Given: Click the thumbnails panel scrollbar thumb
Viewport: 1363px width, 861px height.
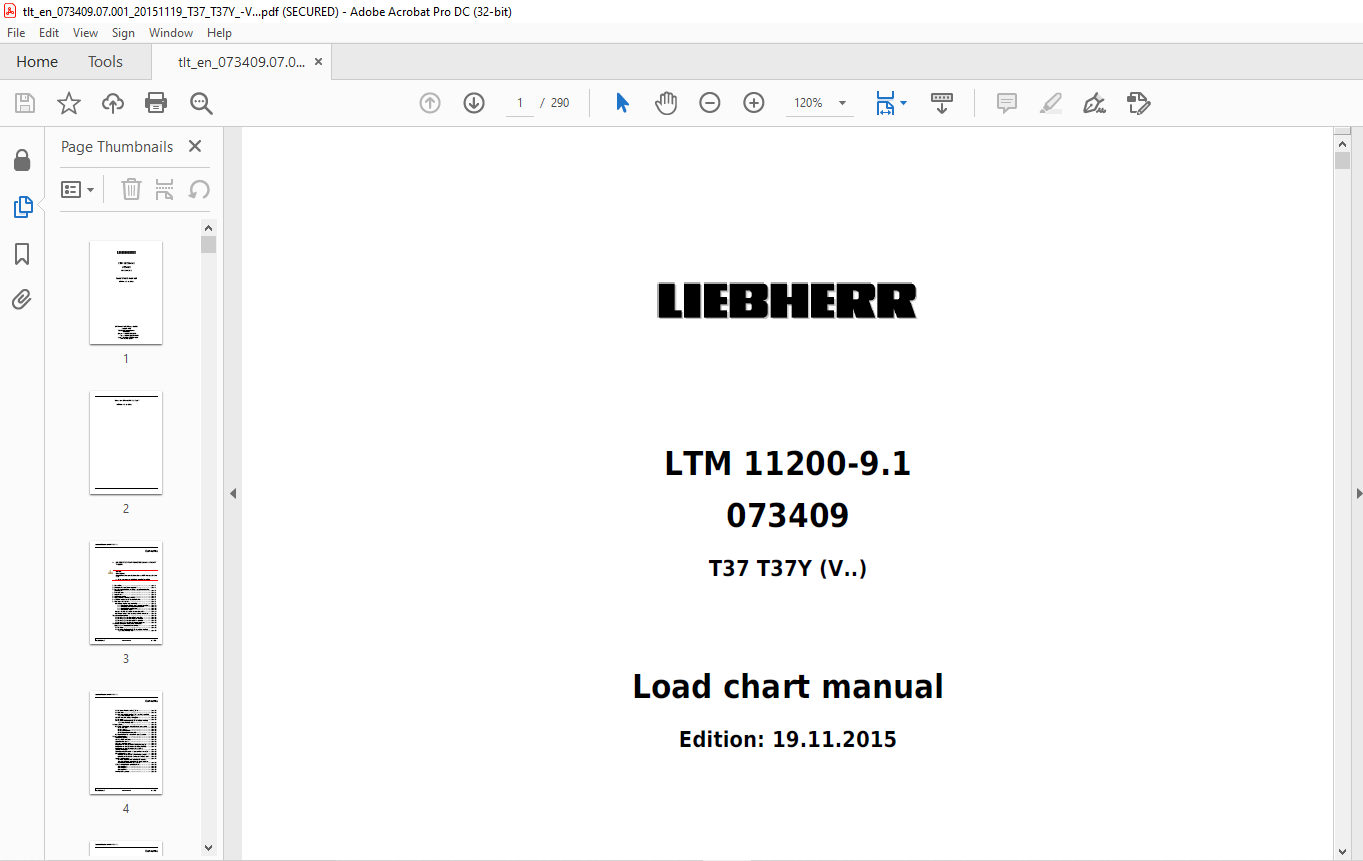Looking at the screenshot, I should [x=208, y=245].
